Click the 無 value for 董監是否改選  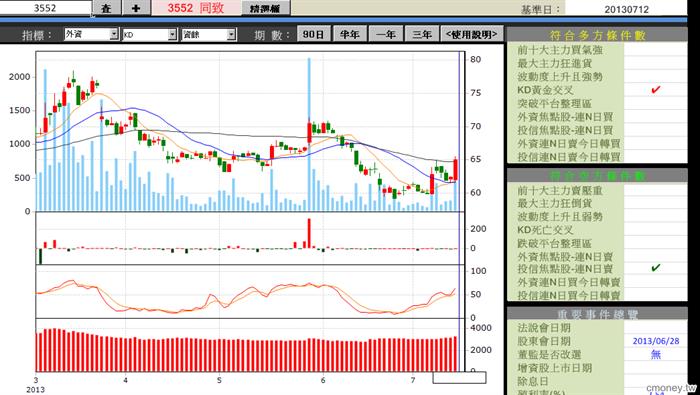click(656, 355)
